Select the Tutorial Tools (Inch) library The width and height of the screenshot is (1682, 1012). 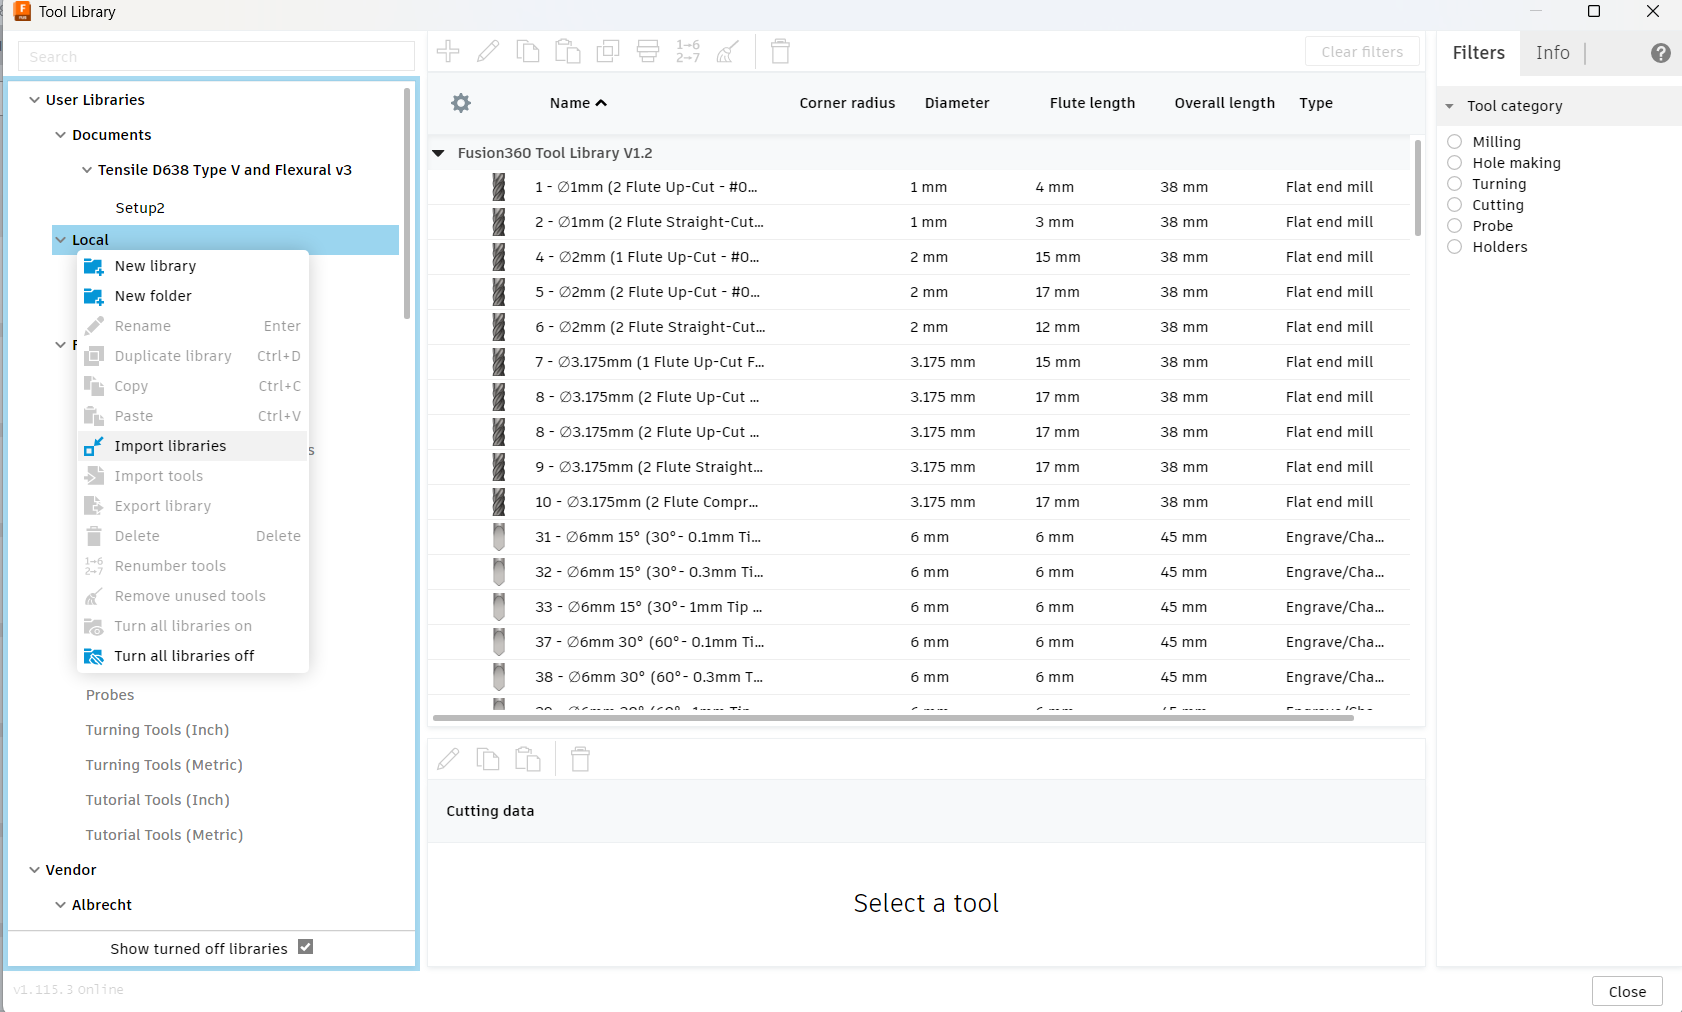pos(157,800)
